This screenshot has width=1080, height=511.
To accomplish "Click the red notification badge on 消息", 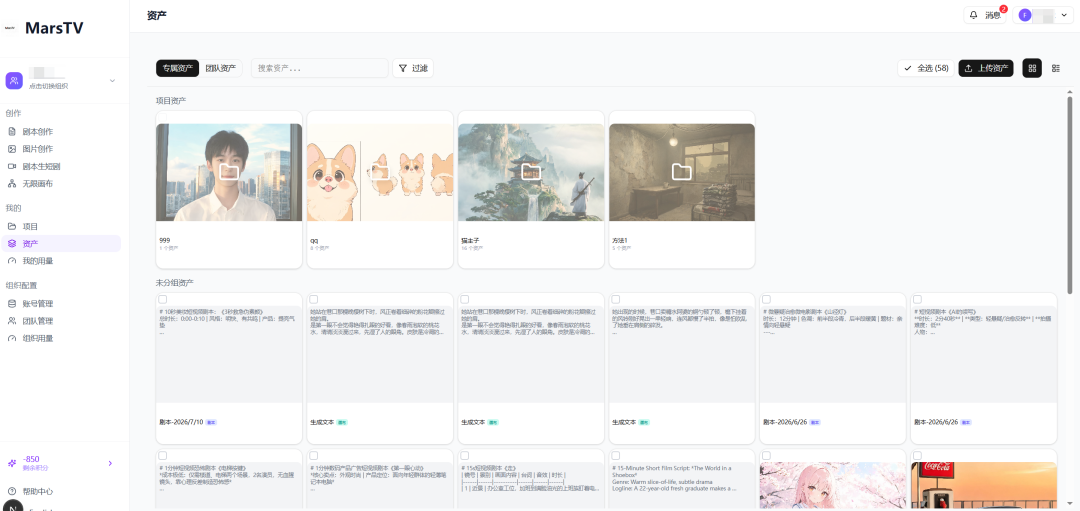I will [1004, 9].
